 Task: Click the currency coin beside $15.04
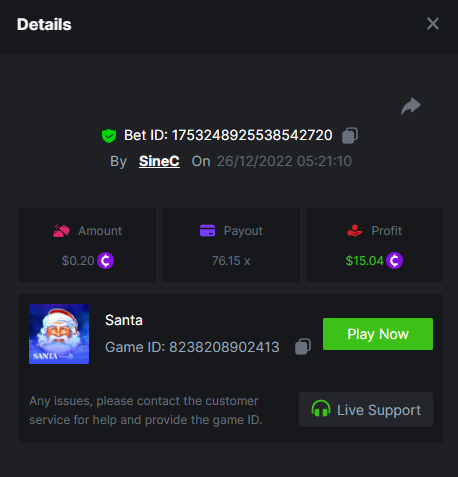click(394, 261)
